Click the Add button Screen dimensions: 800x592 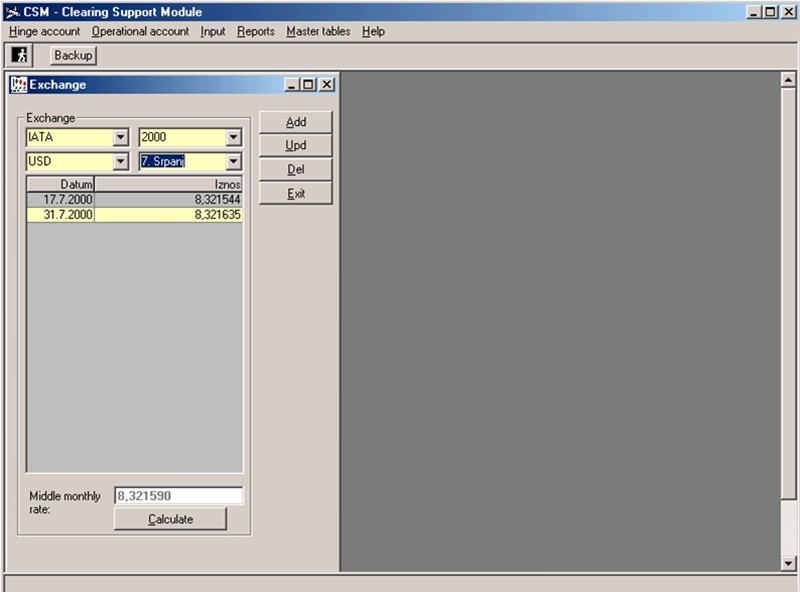pos(296,122)
